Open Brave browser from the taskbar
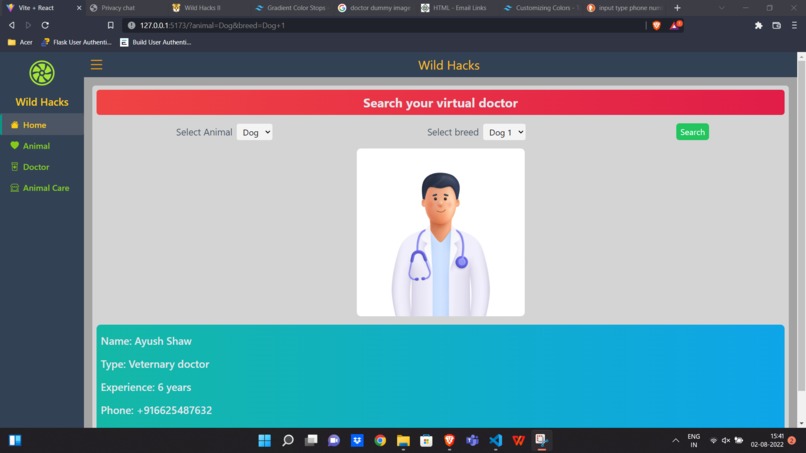Viewport: 806px width, 453px height. [449, 440]
